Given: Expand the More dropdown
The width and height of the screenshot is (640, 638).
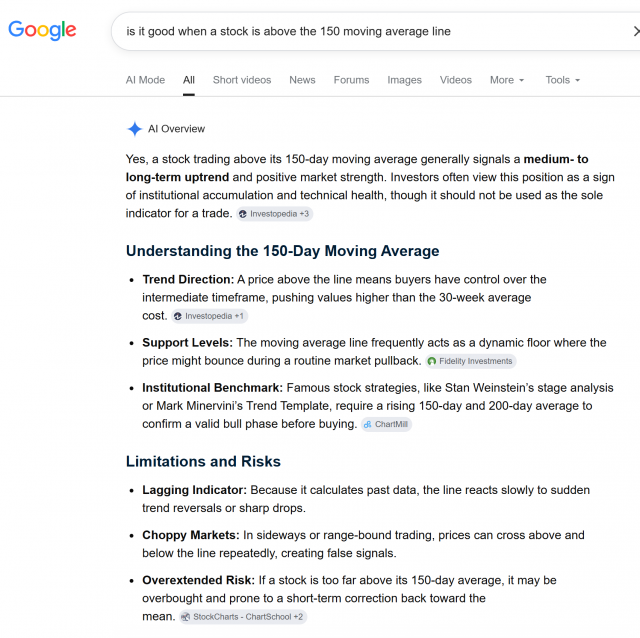Looking at the screenshot, I should 507,80.
